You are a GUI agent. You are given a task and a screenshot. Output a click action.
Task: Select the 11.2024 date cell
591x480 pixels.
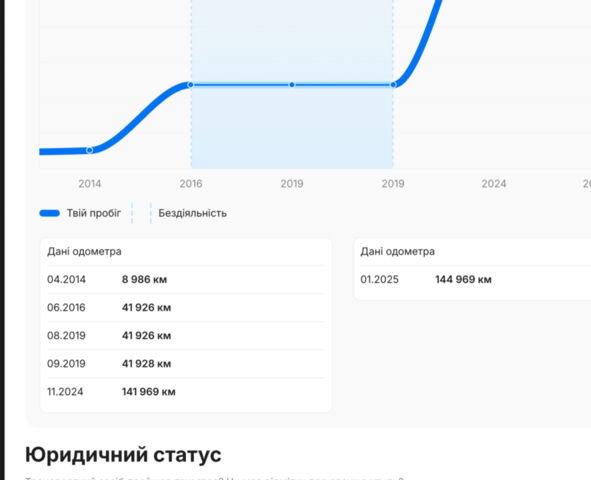65,392
